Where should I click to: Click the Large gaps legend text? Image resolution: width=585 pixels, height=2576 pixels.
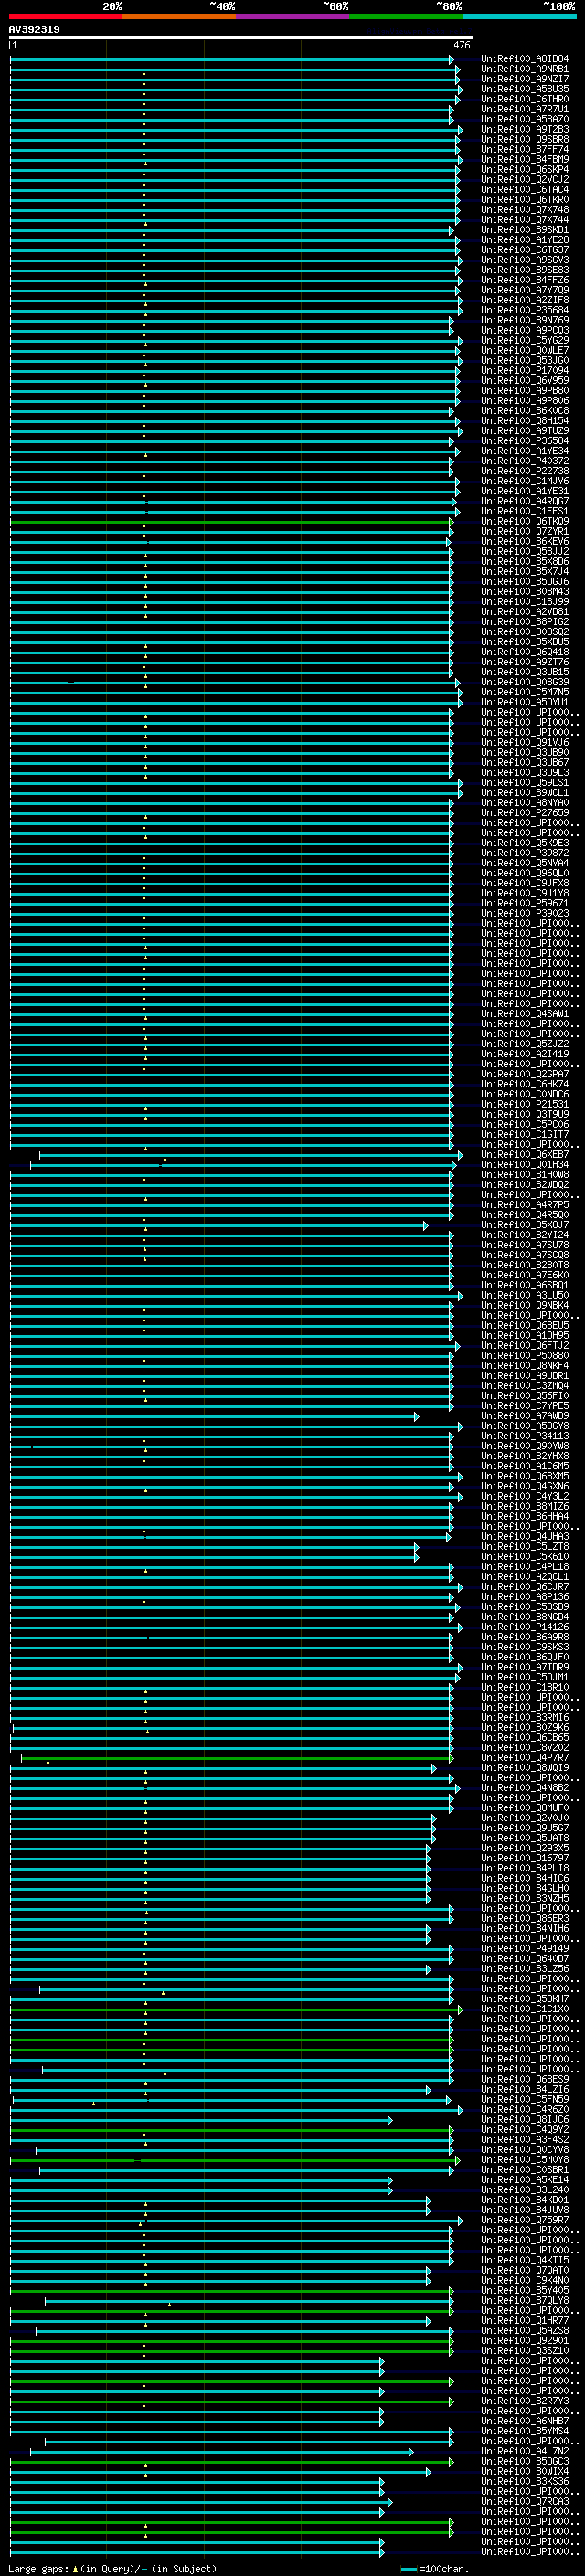click(113, 2568)
